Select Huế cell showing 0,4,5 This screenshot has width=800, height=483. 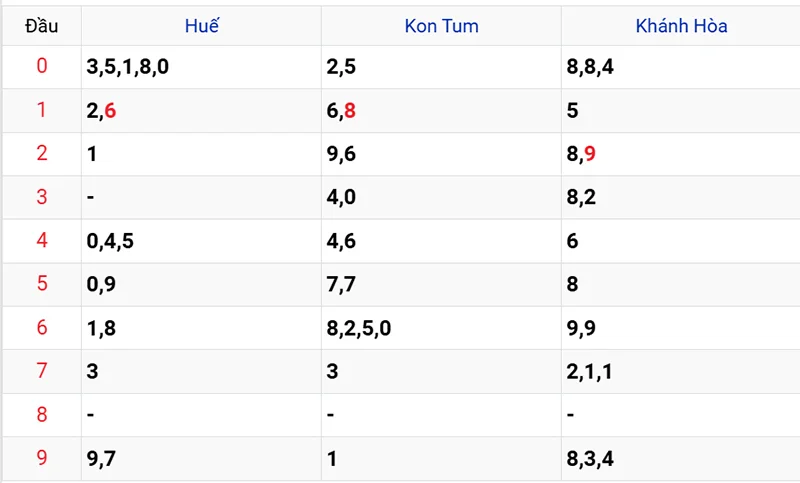[110, 241]
